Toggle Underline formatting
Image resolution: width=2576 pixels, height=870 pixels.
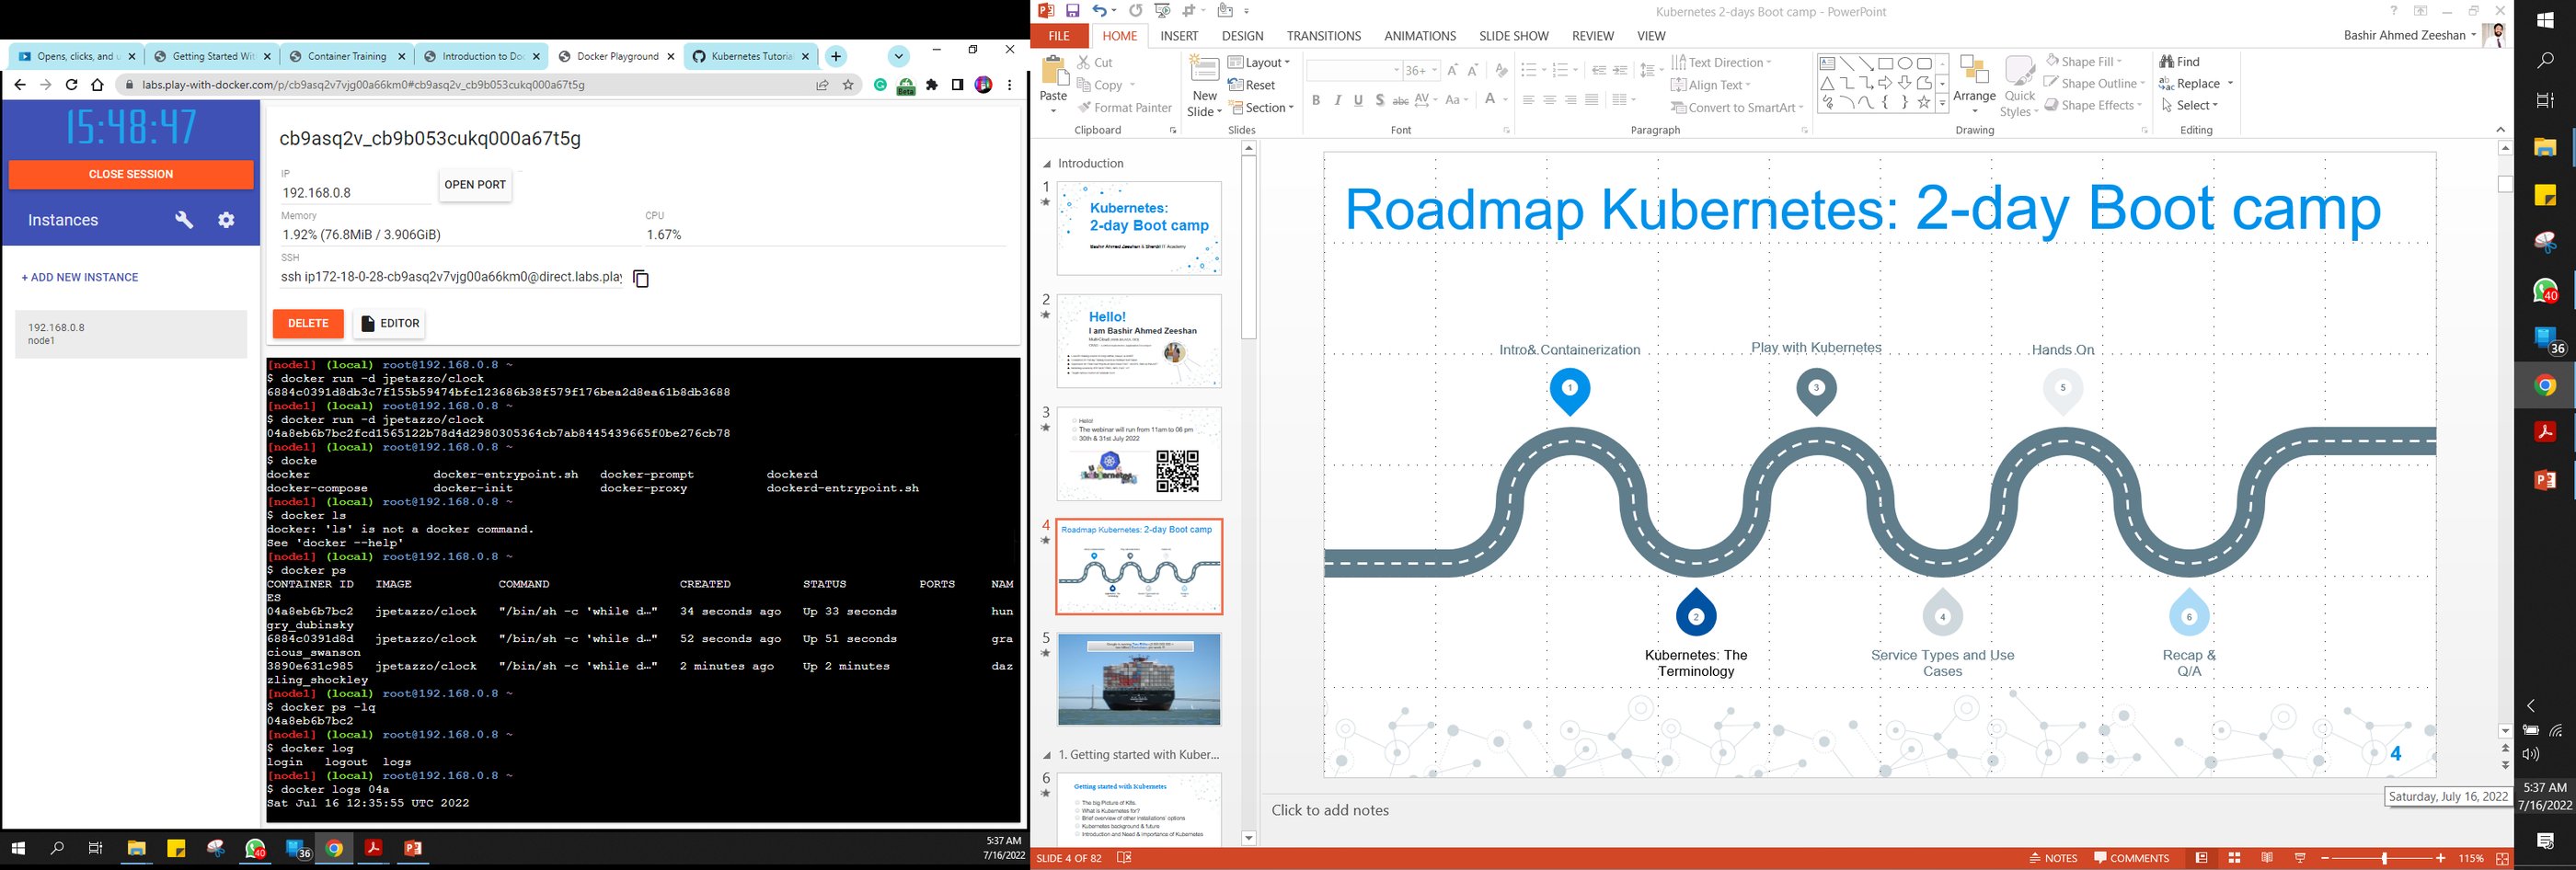tap(1358, 100)
